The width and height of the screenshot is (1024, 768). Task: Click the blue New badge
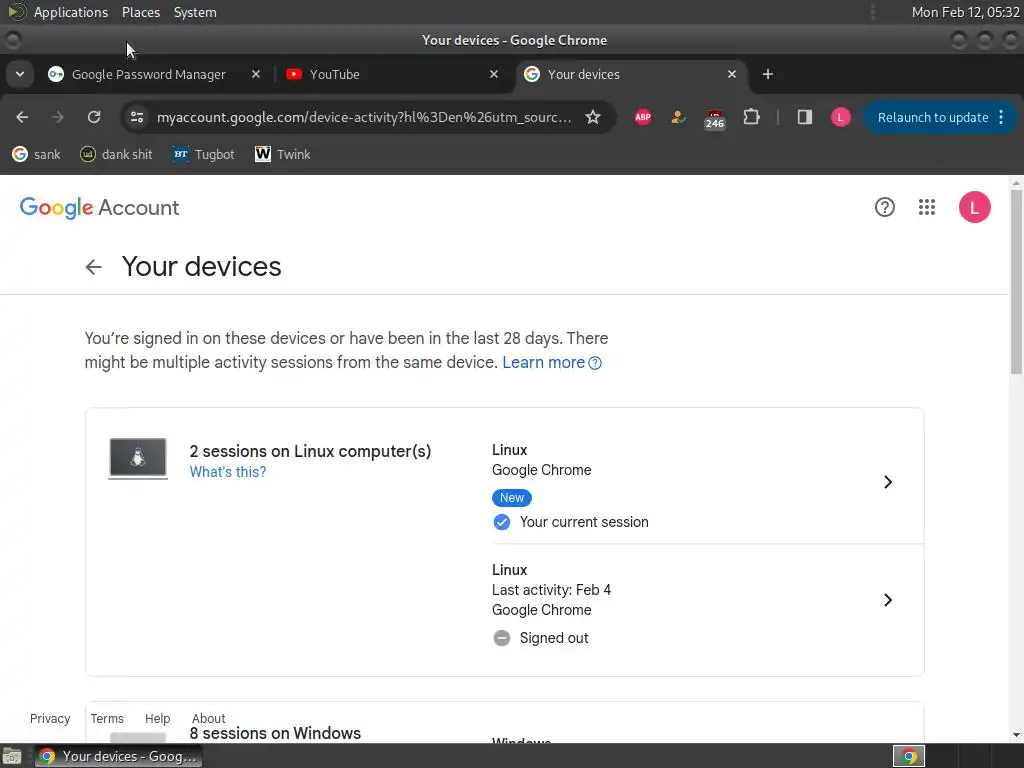pos(512,498)
